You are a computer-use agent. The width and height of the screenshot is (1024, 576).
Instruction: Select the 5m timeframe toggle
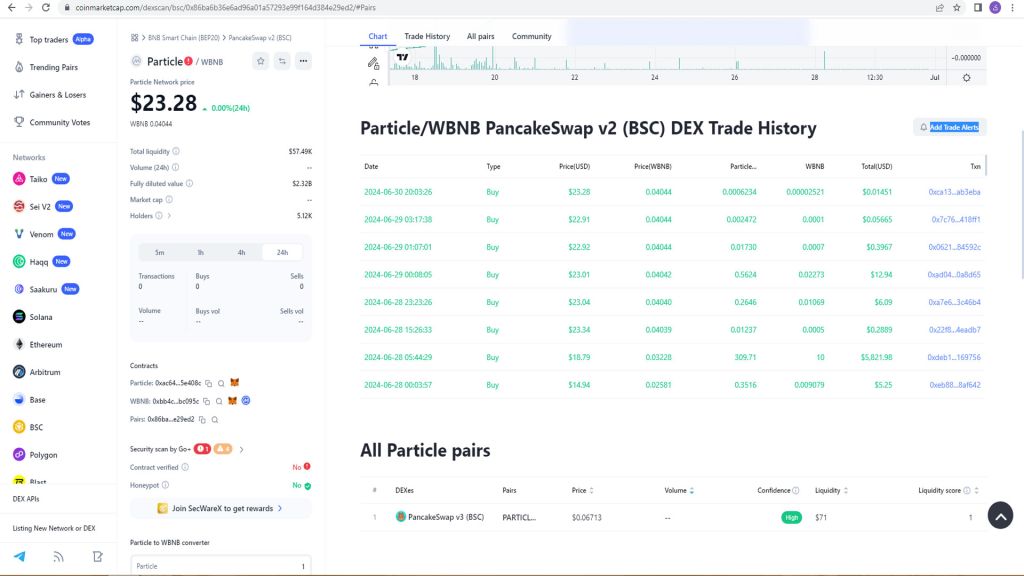159,252
